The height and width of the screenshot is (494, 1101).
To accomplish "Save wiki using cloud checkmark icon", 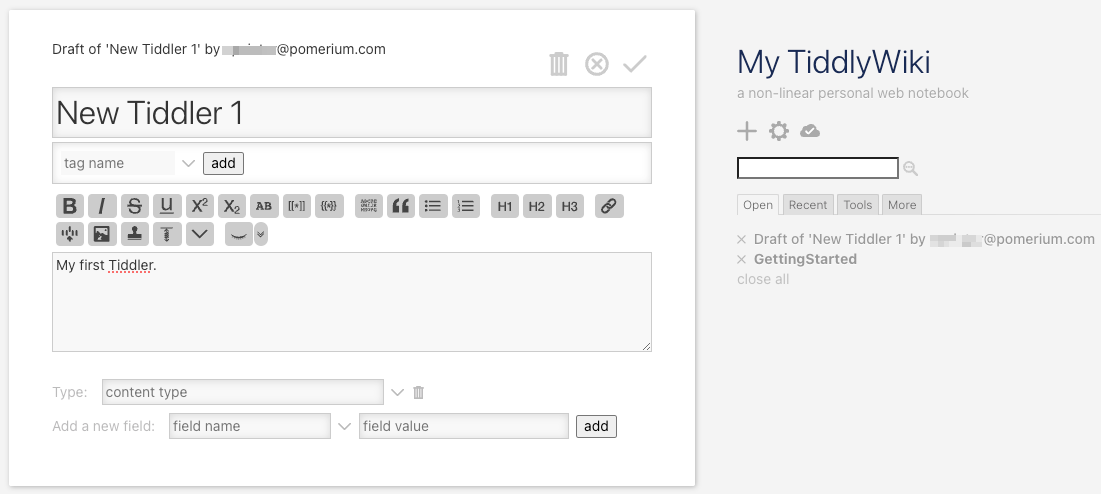I will coord(810,131).
